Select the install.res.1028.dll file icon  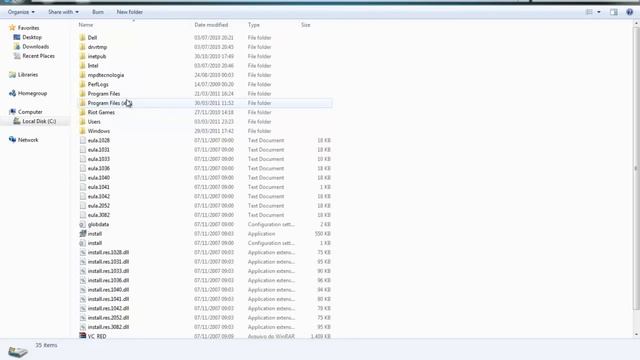pyautogui.click(x=82, y=253)
